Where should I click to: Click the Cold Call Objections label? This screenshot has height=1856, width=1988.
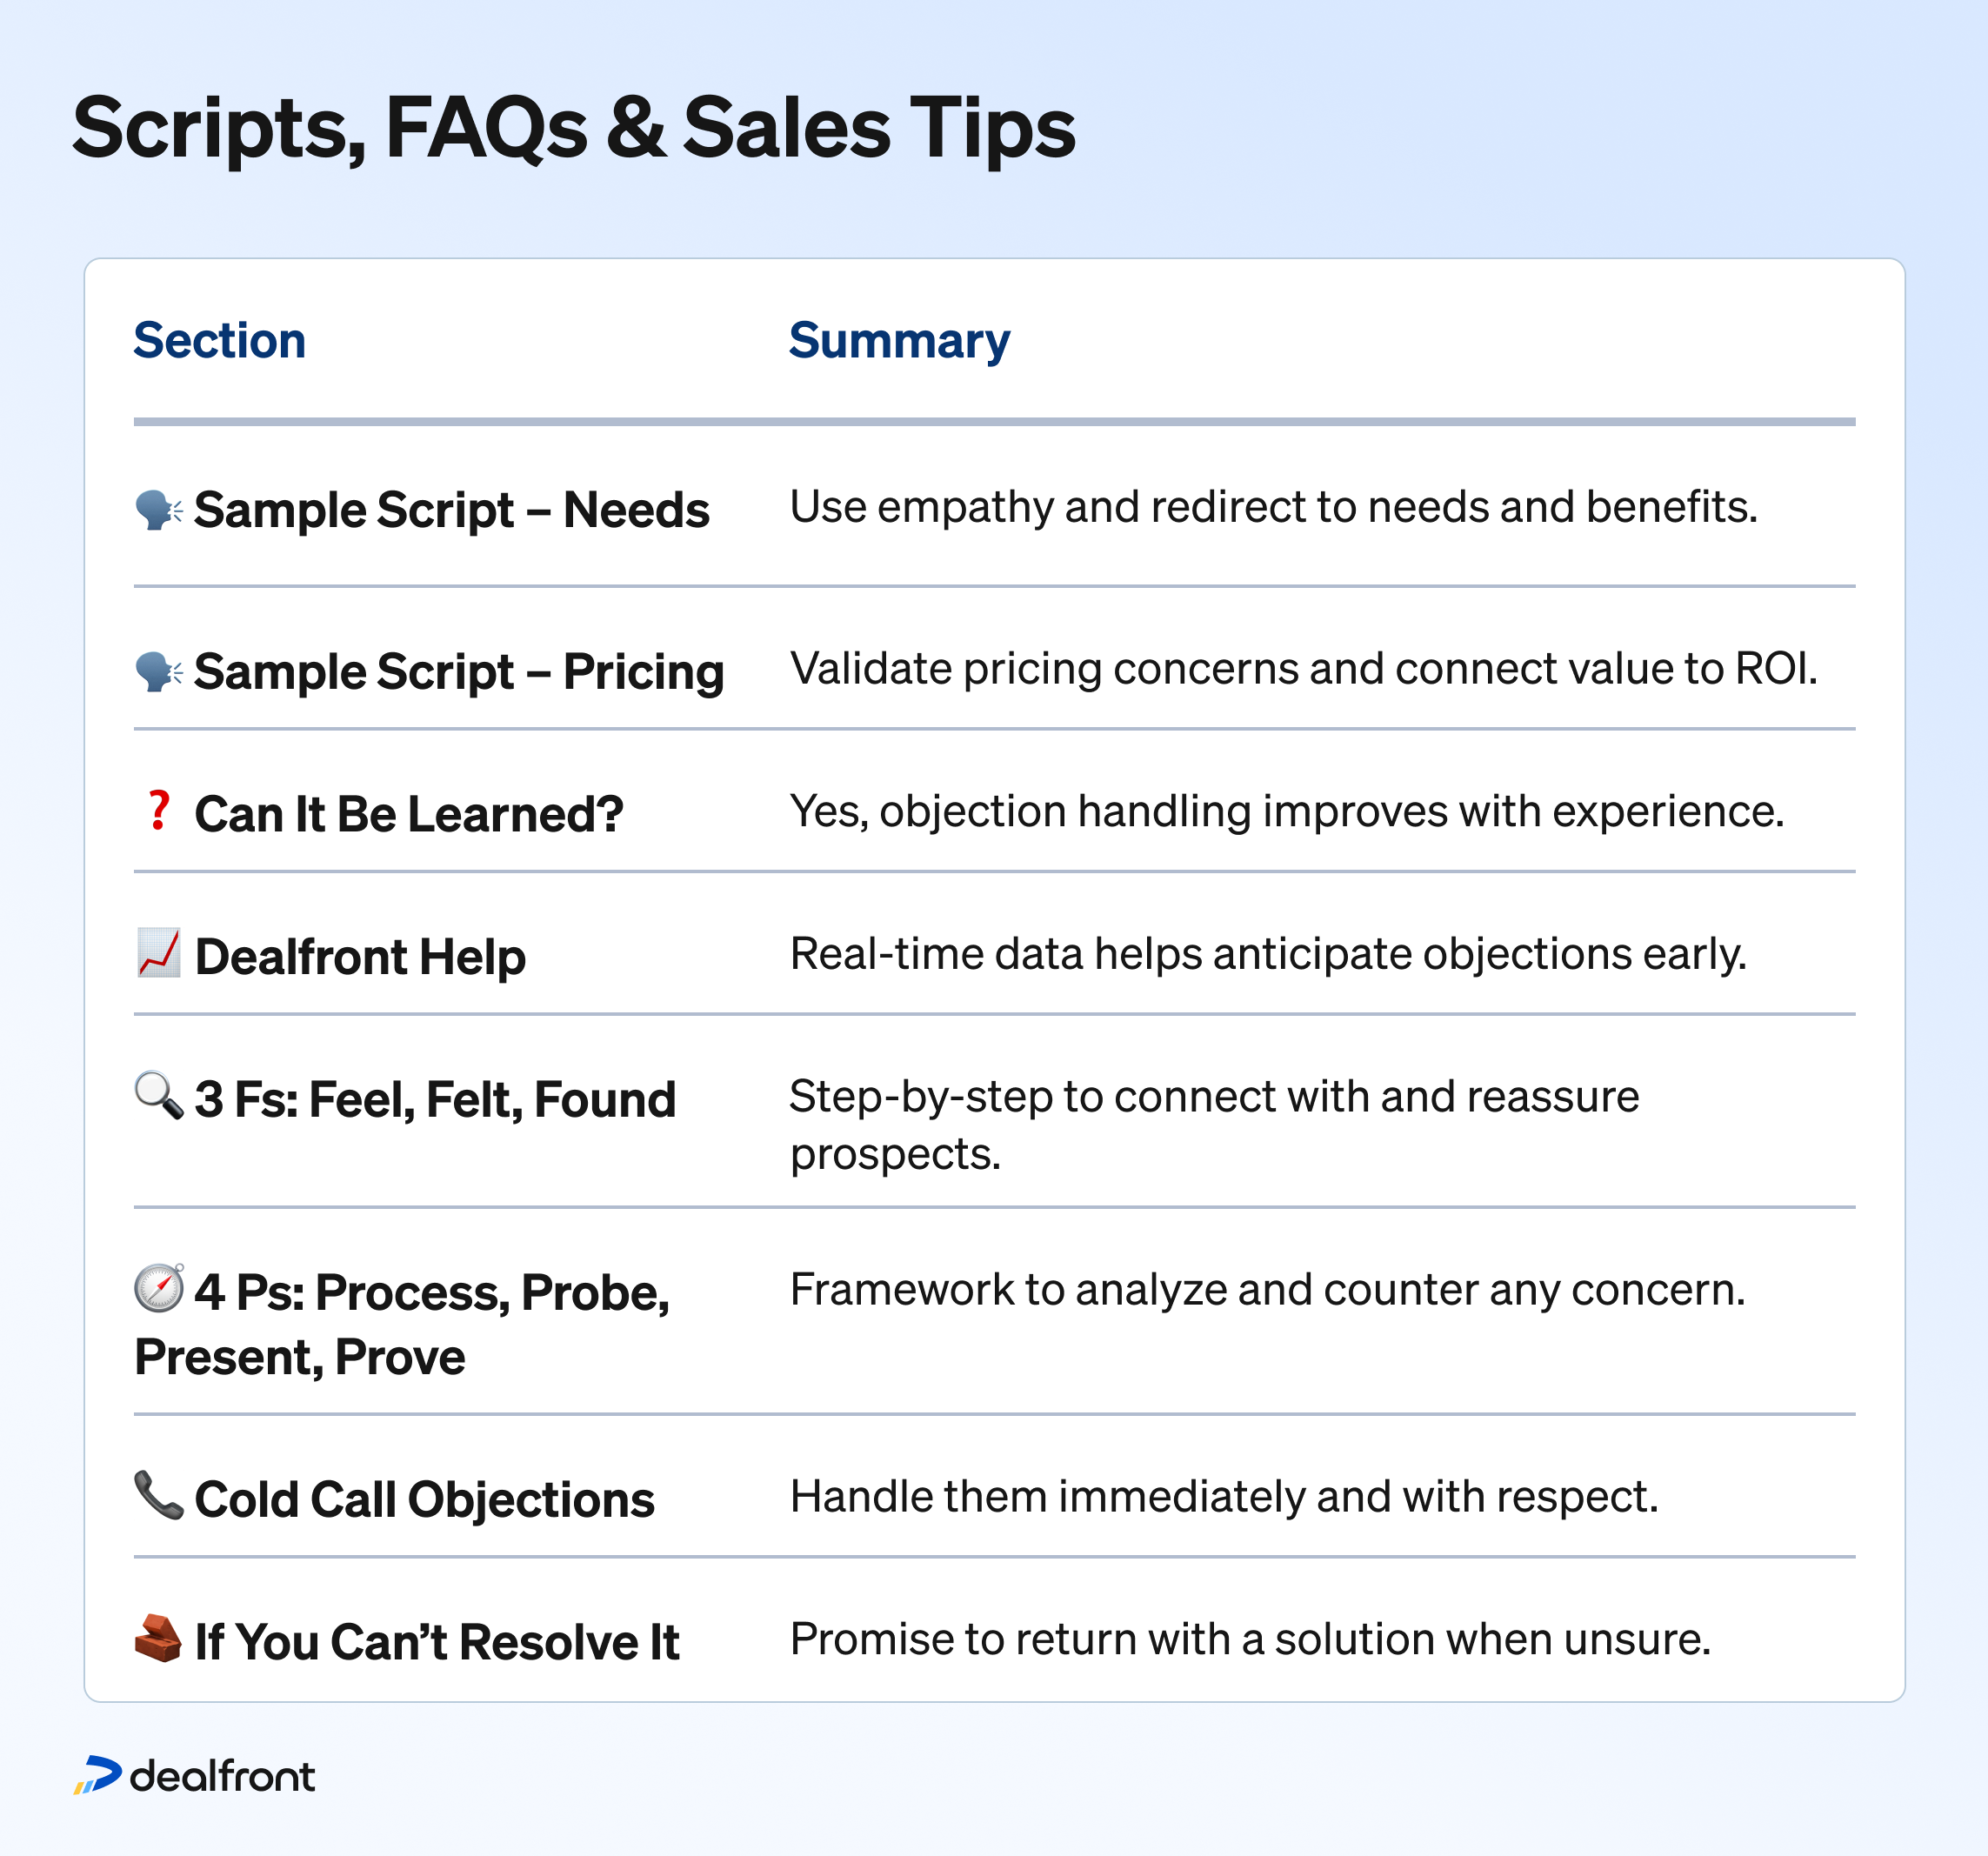425,1500
